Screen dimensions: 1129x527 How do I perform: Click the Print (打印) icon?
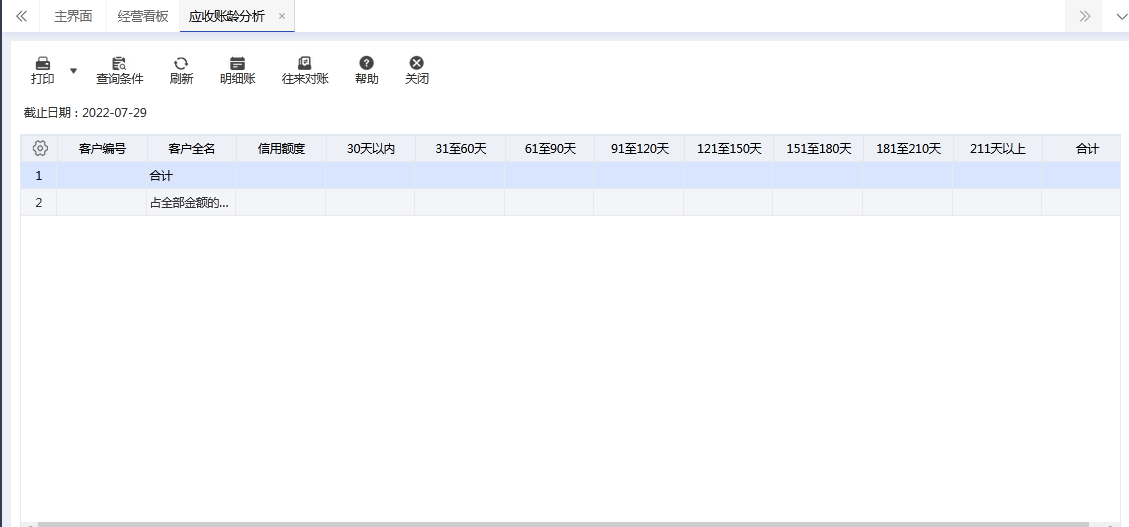[x=42, y=64]
